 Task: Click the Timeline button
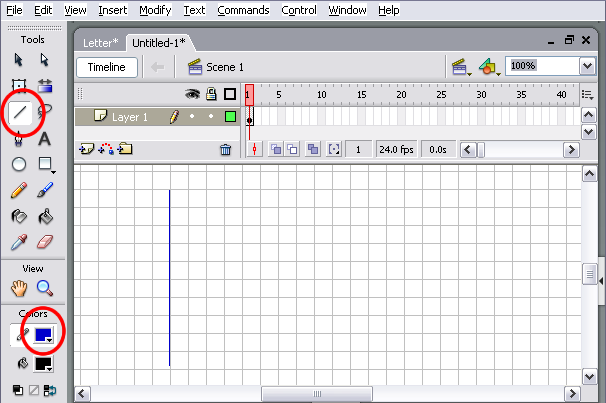point(107,67)
